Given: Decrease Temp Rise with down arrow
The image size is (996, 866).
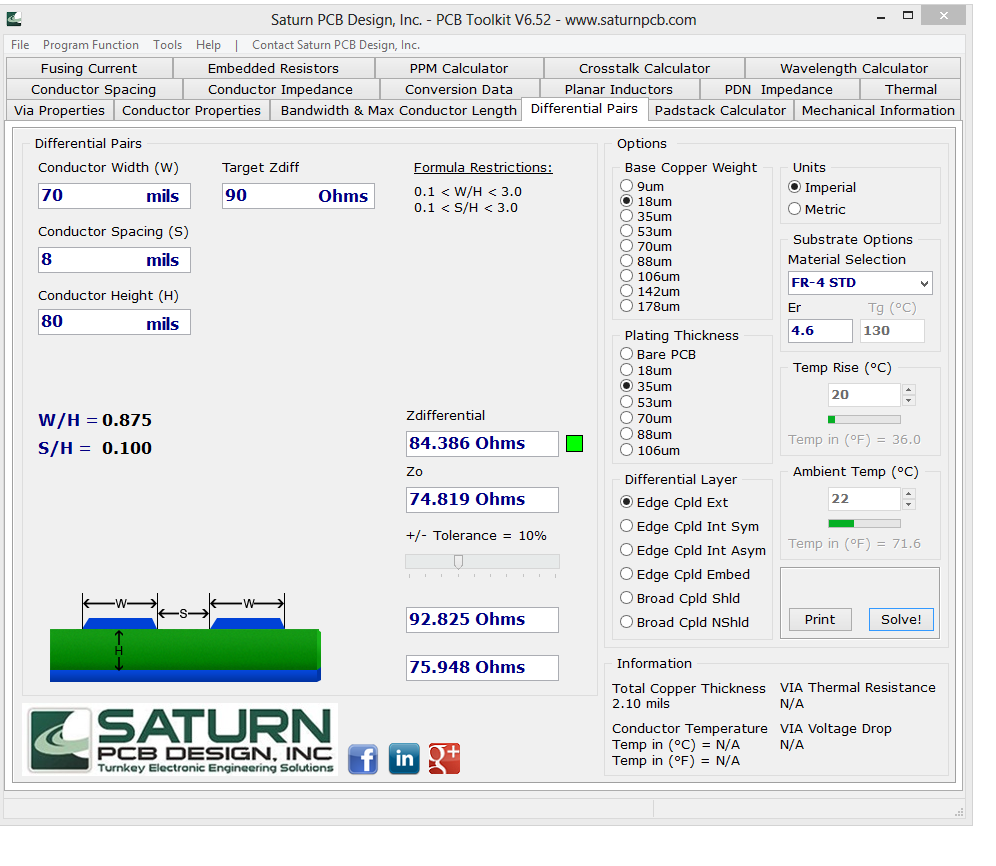Looking at the screenshot, I should click(x=909, y=400).
